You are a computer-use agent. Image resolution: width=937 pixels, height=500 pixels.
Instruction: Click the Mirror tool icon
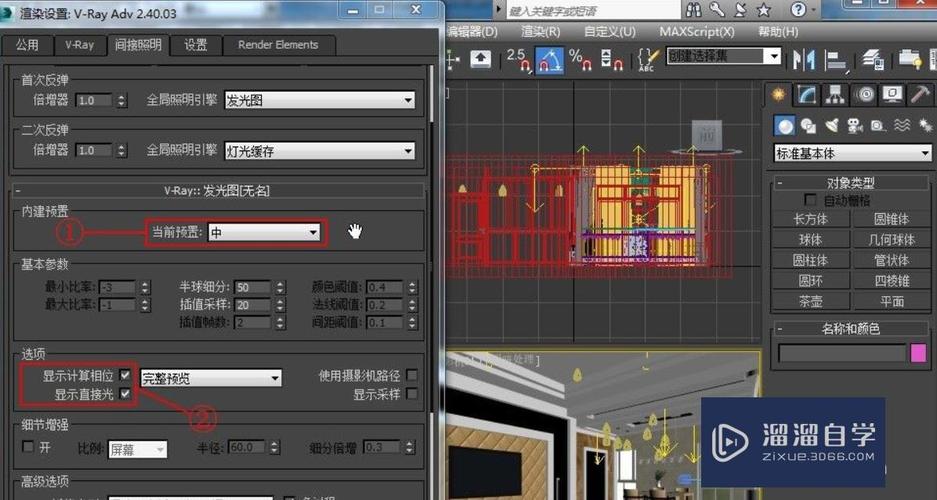coord(804,59)
